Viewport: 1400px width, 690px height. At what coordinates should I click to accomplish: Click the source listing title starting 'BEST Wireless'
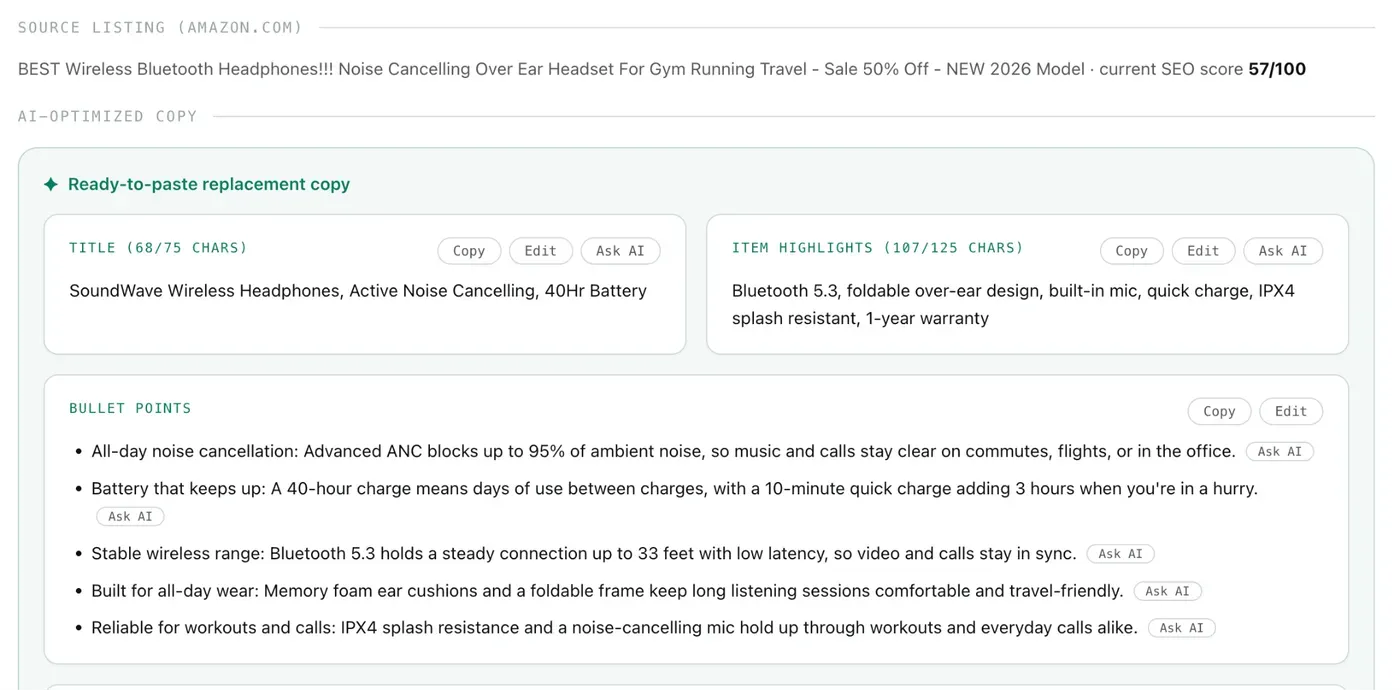(x=551, y=69)
